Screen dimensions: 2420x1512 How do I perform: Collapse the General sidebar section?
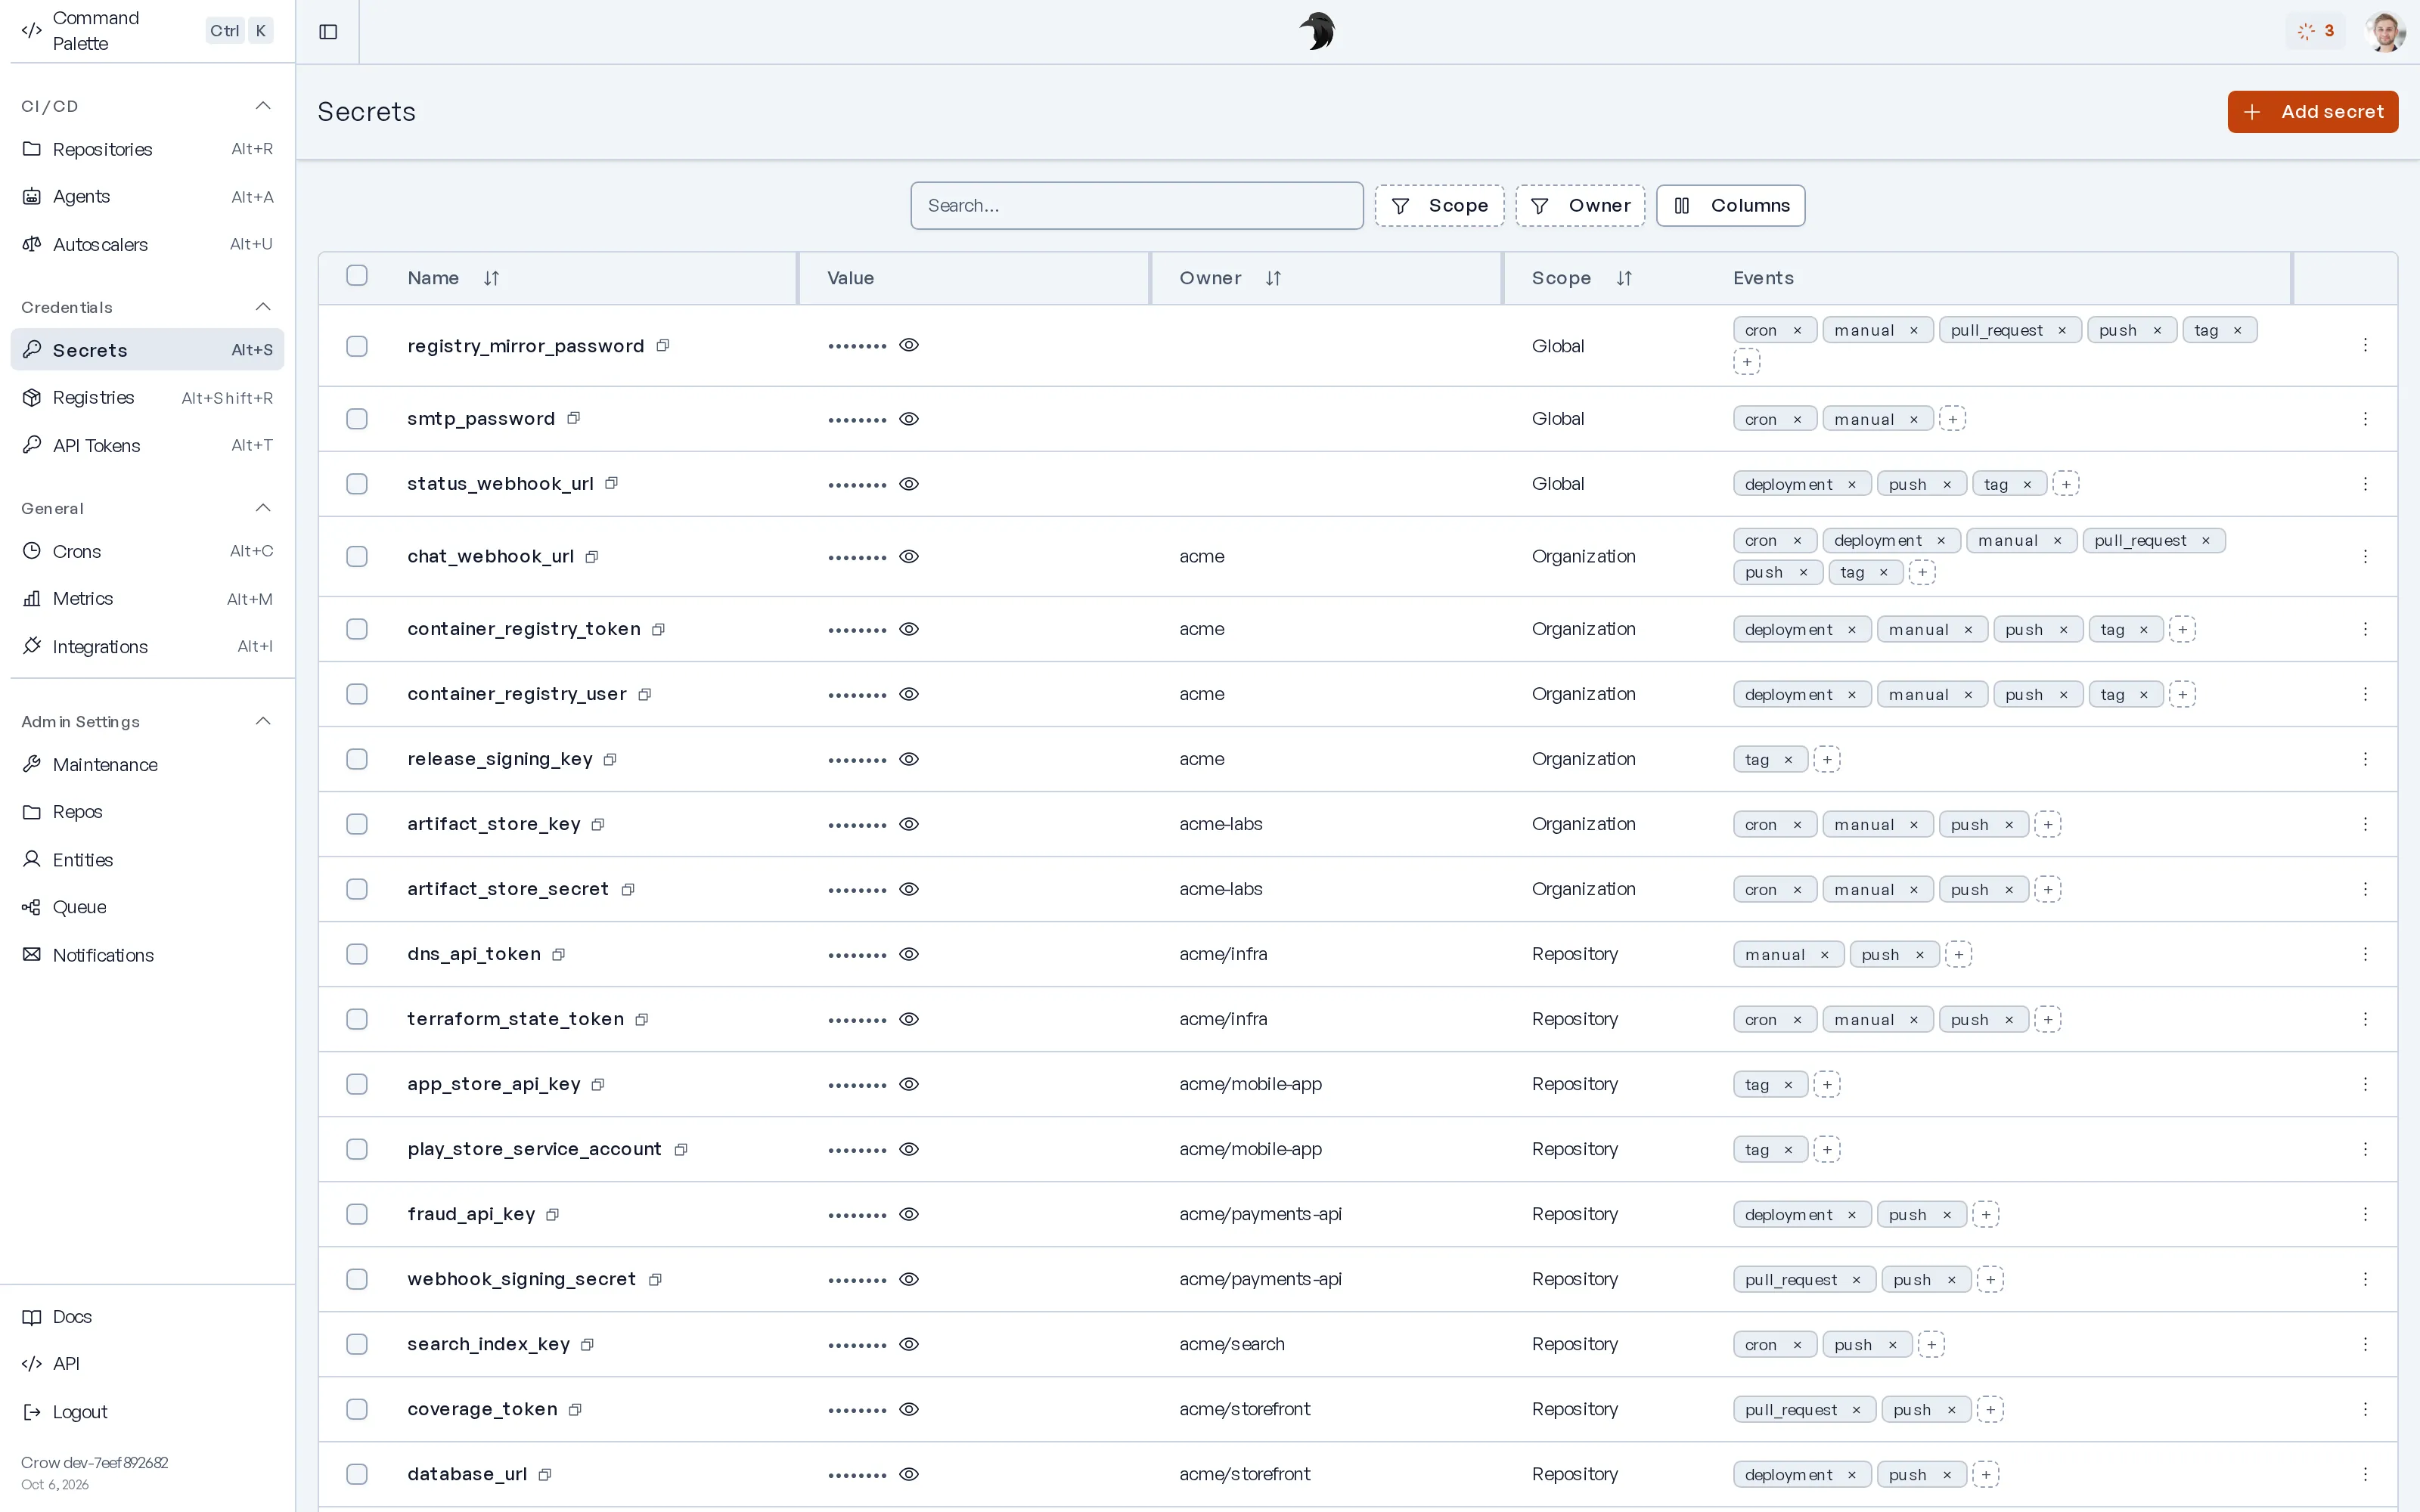263,508
